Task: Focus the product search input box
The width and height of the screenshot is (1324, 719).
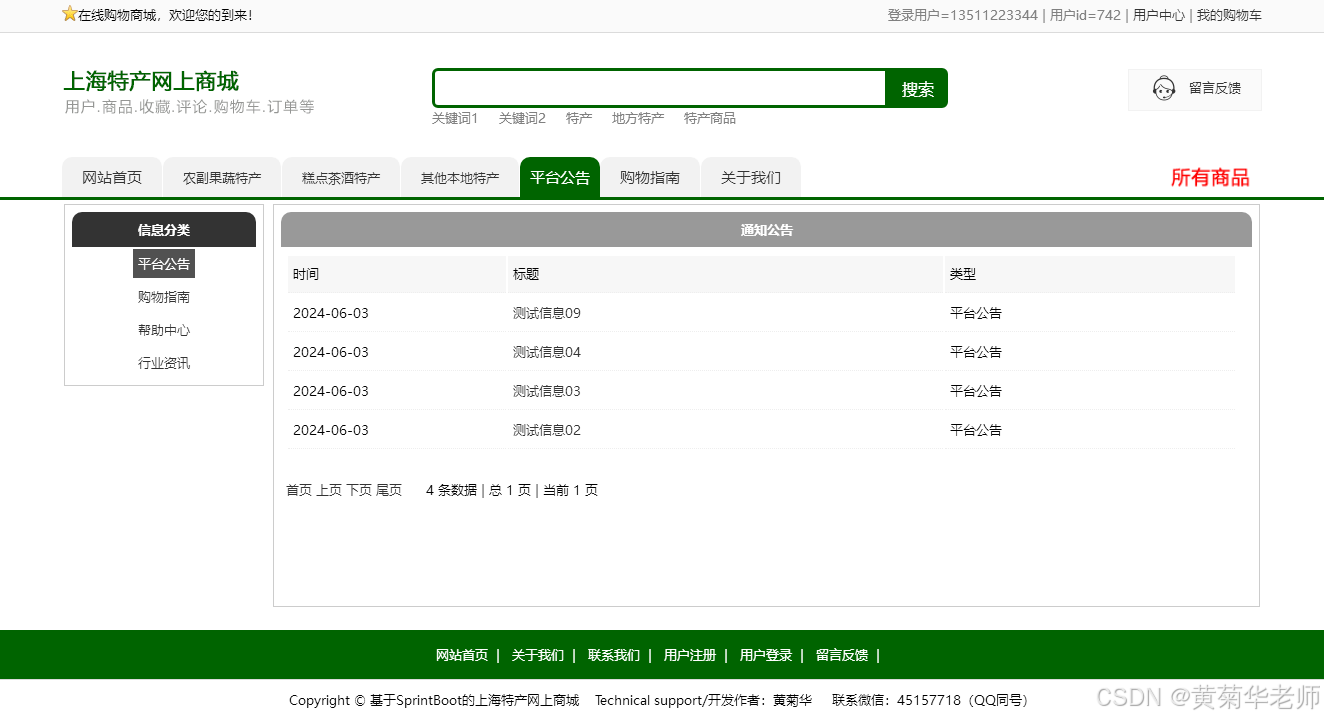Action: (660, 88)
